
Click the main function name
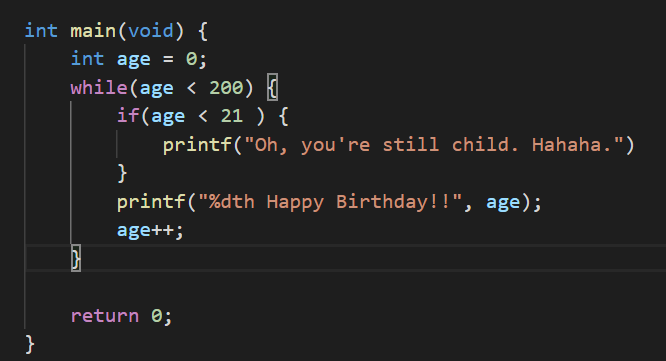coord(93,31)
